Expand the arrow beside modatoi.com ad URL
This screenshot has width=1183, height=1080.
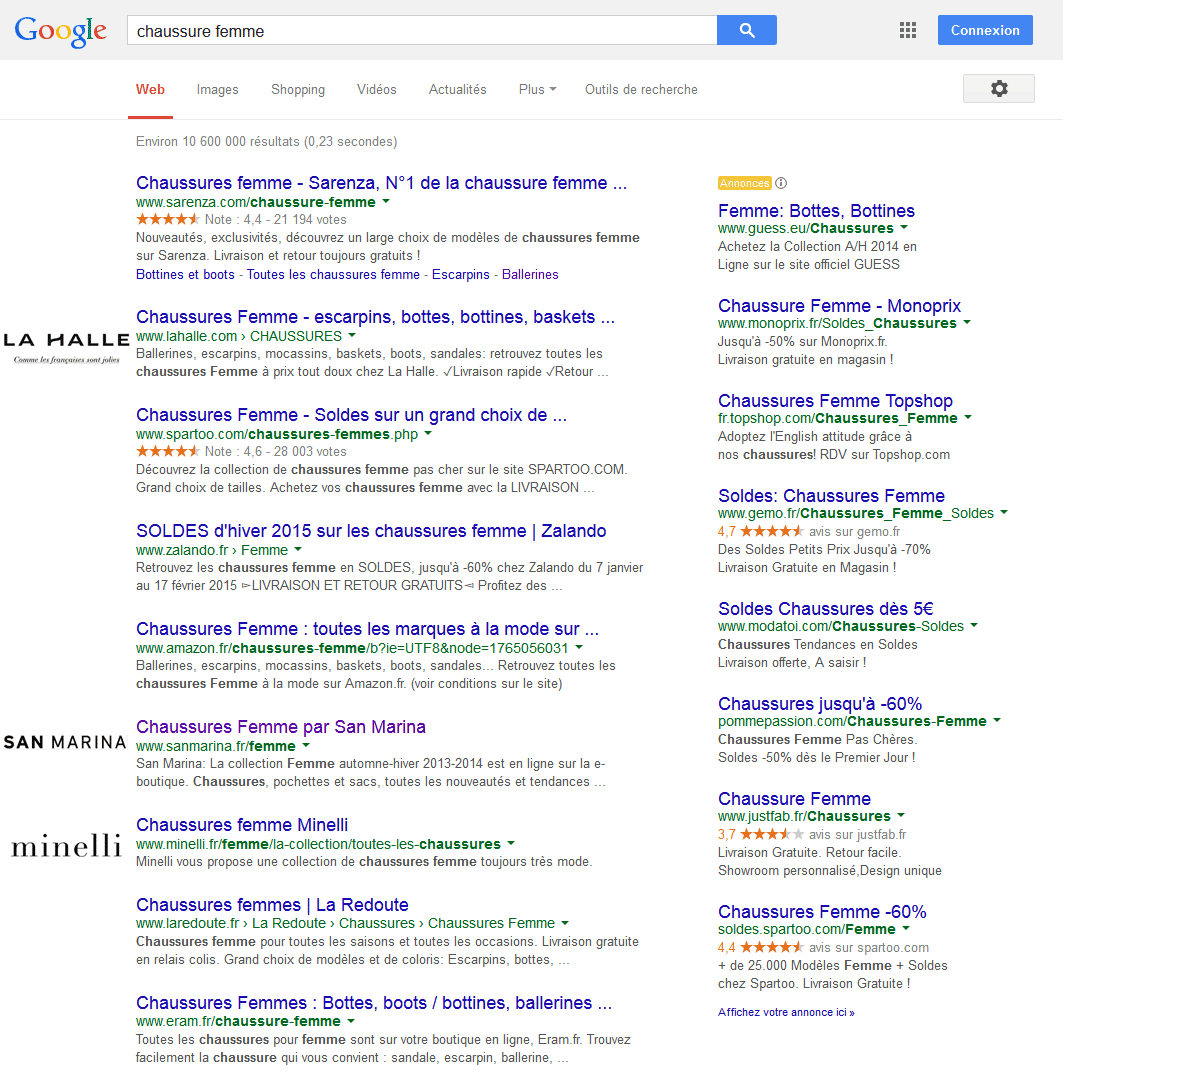[x=974, y=625]
